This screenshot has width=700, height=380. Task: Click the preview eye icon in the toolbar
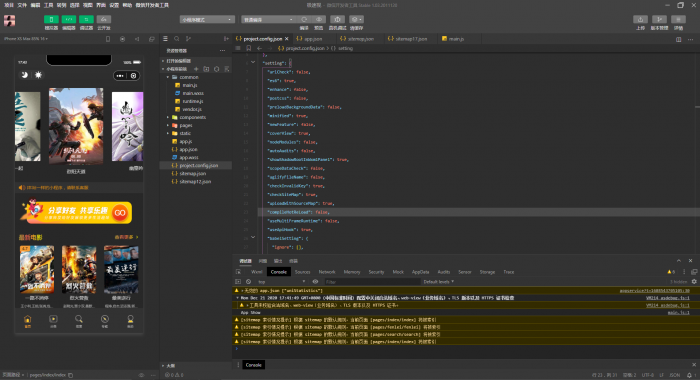tap(319, 20)
